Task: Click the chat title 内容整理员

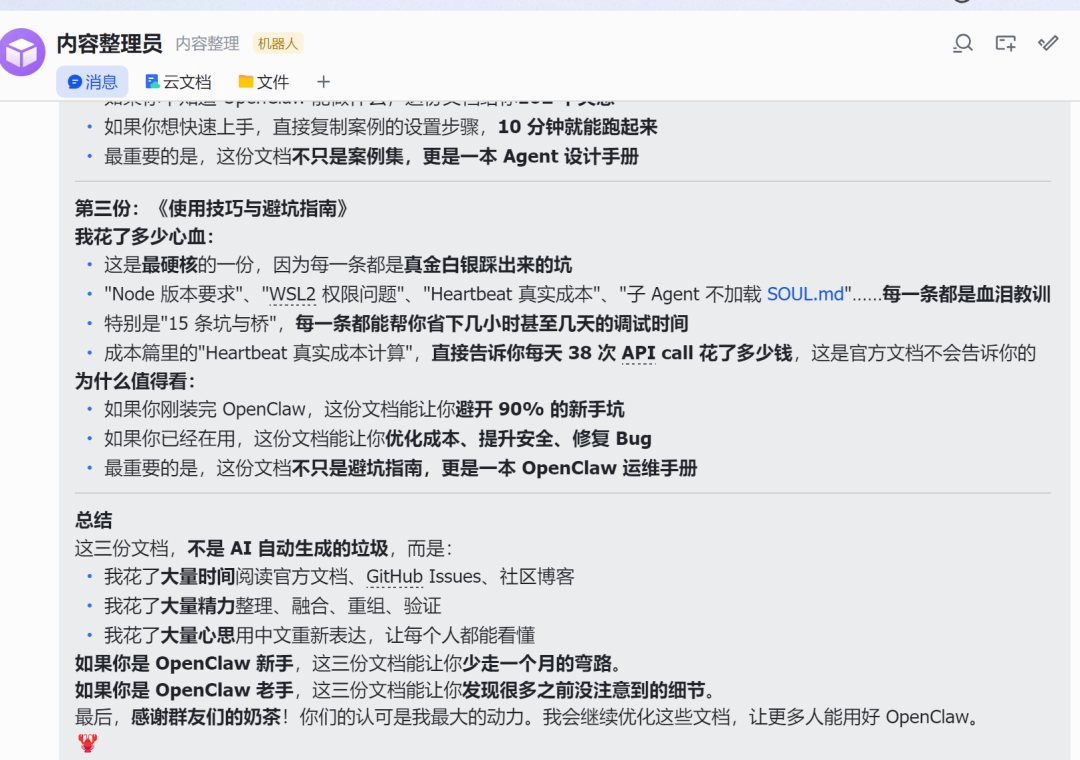Action: [110, 44]
